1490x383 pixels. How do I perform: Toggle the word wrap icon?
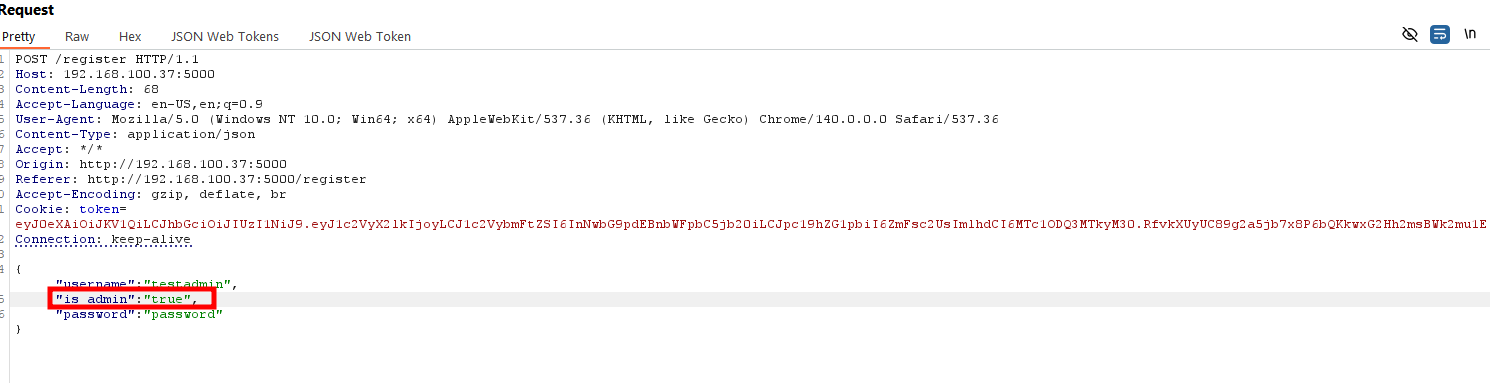(x=1439, y=35)
